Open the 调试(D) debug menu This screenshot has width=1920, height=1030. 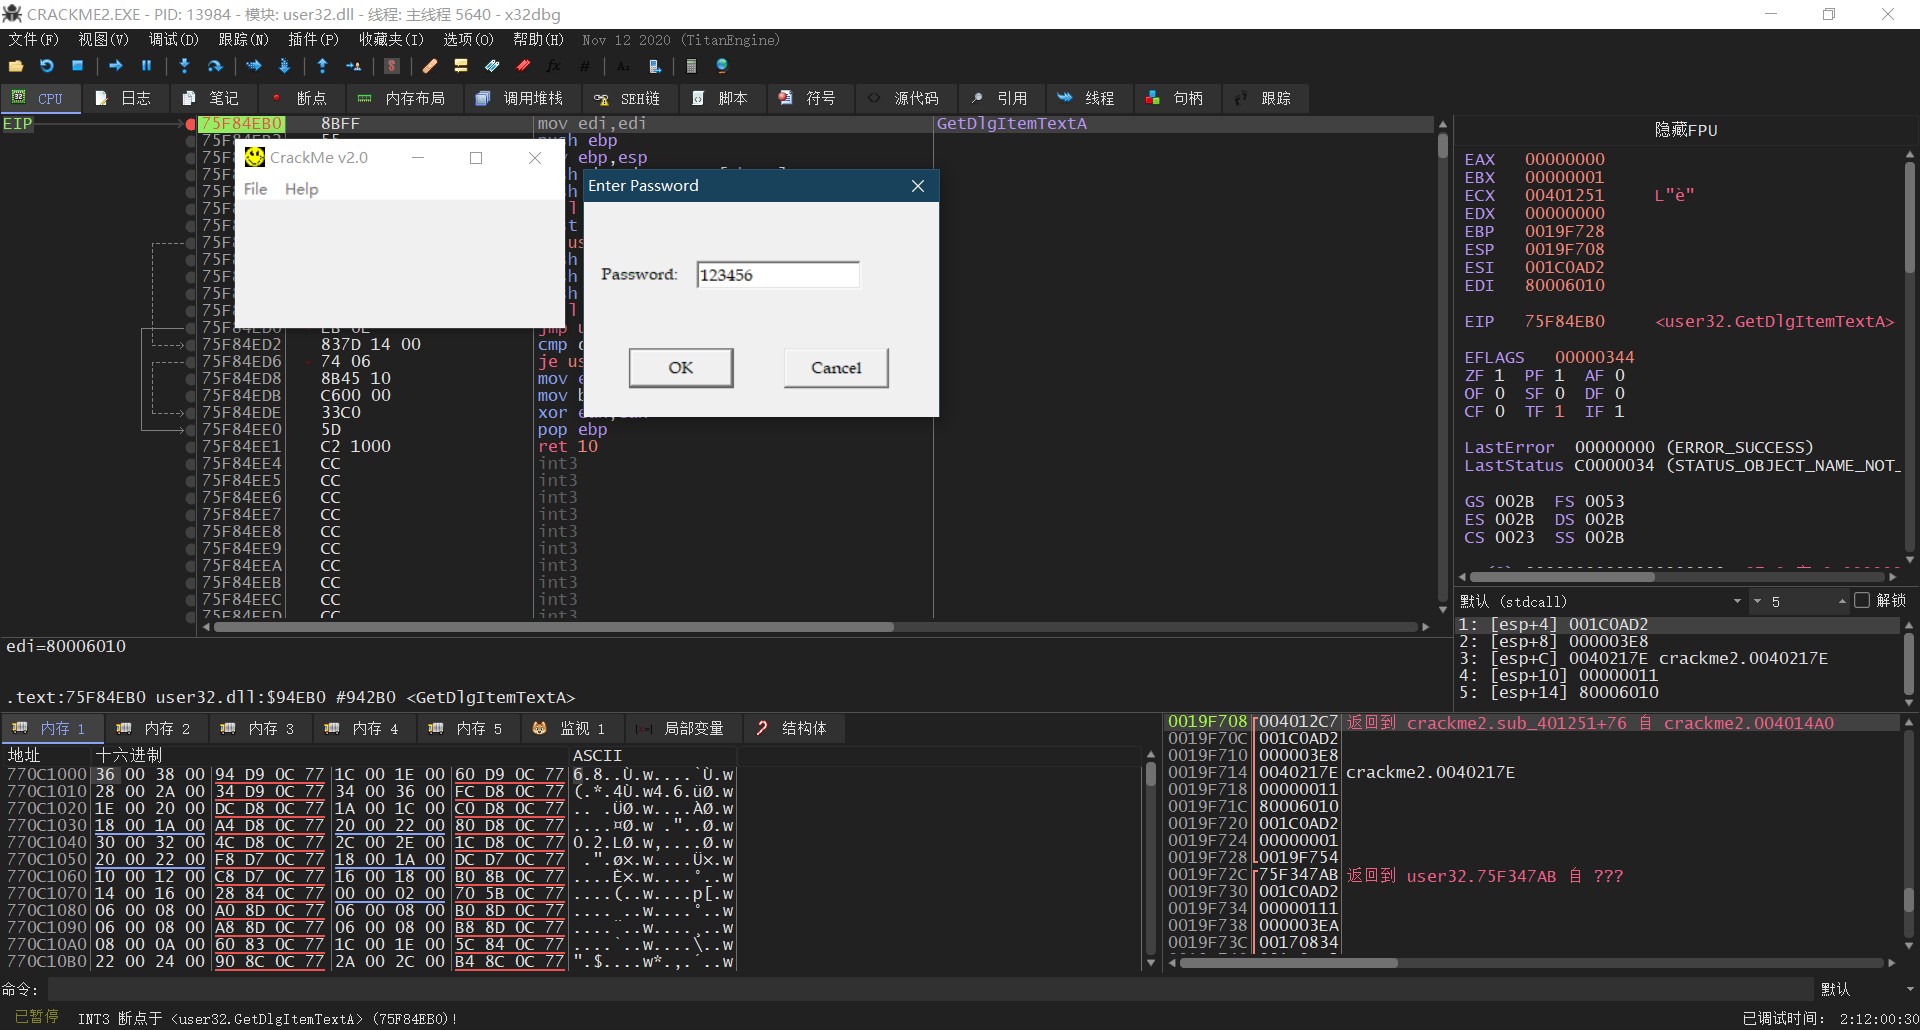point(173,40)
